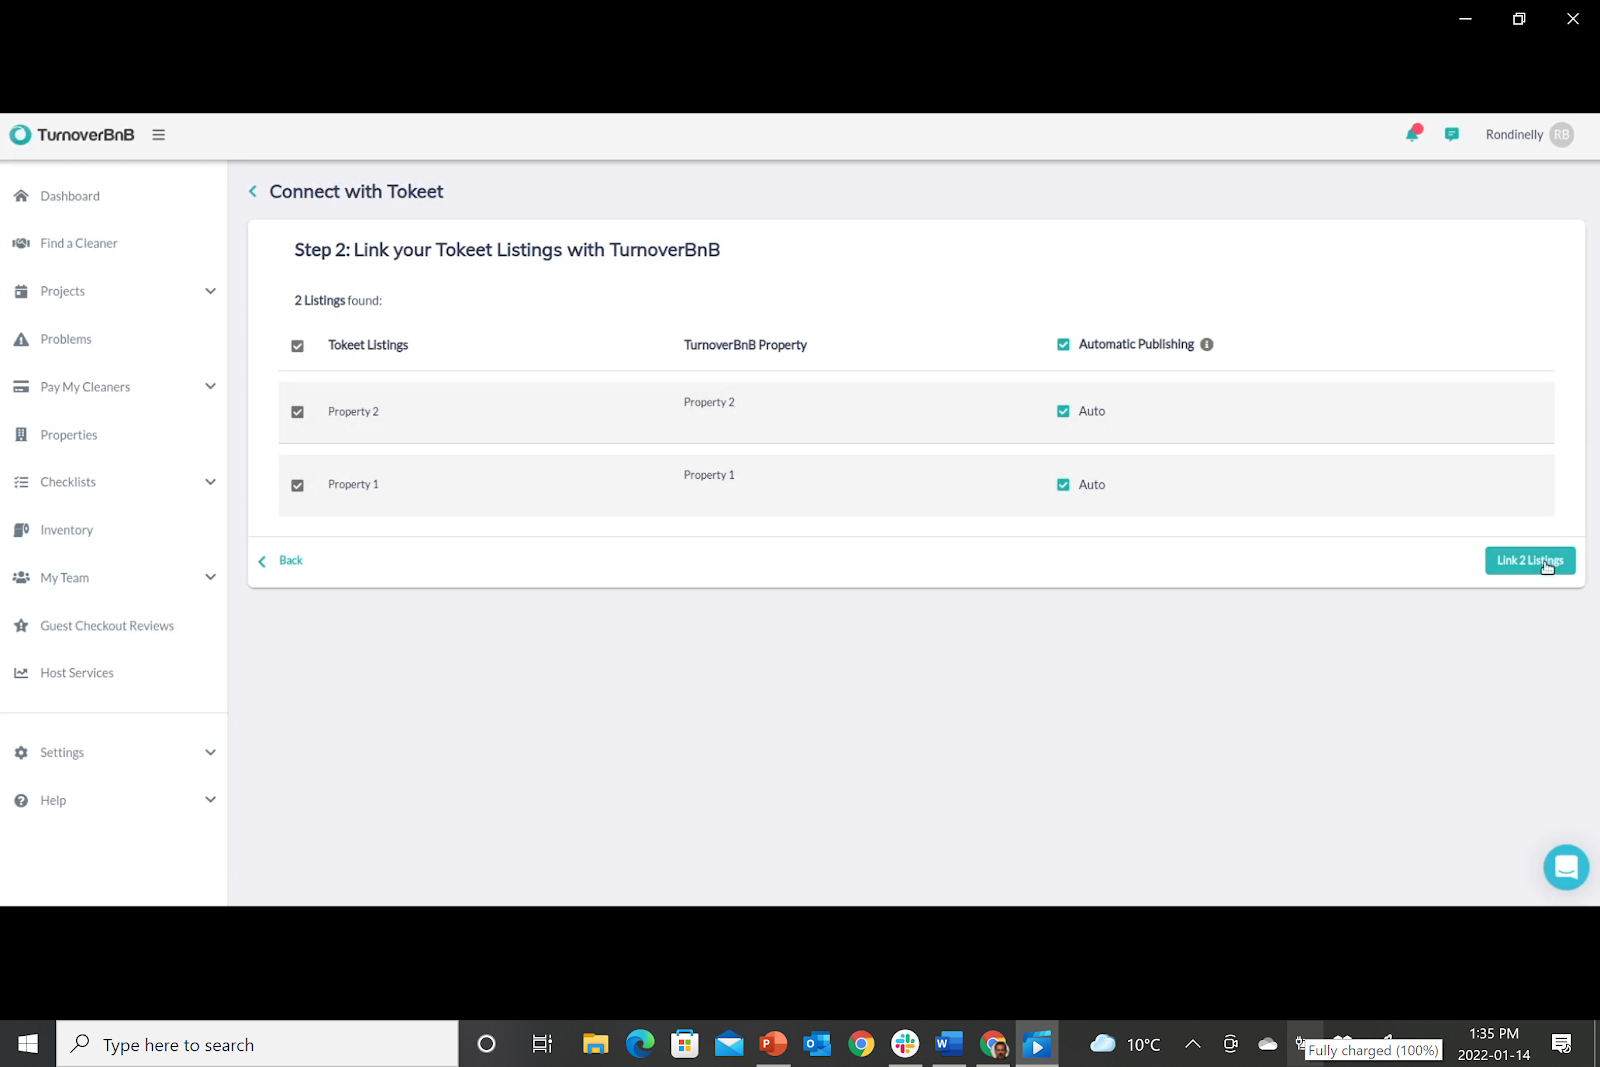
Task: Open Windows Action Center notifications
Action: [x=1561, y=1044]
